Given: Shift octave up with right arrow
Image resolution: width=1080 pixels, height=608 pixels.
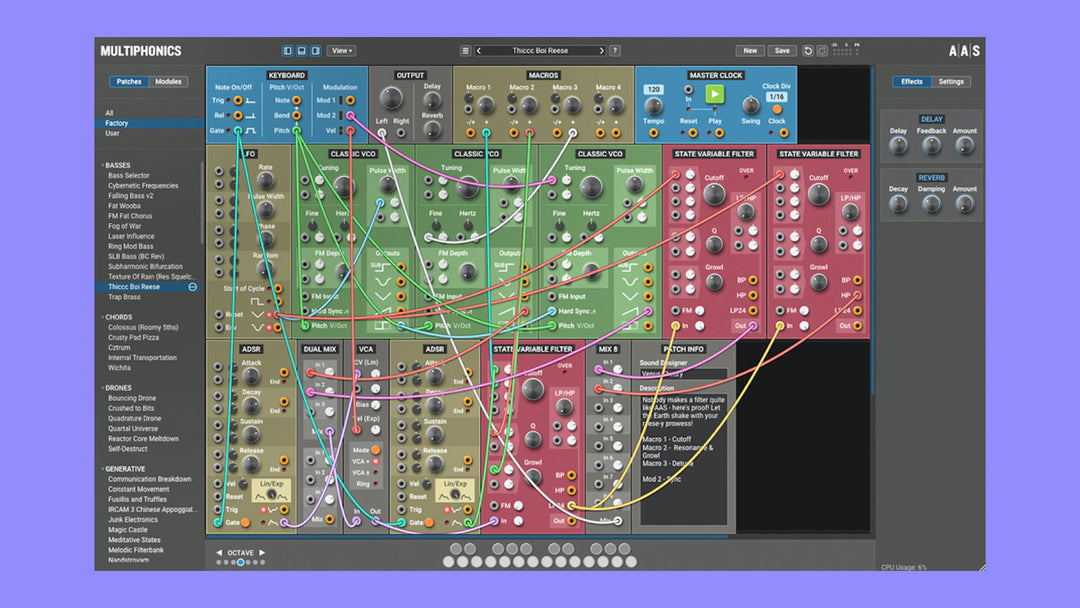Looking at the screenshot, I should [262, 553].
